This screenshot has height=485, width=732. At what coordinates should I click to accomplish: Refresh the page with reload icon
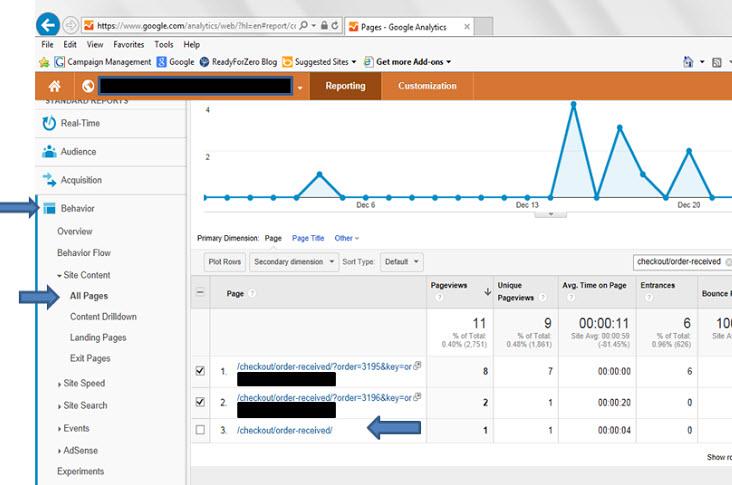tap(335, 26)
